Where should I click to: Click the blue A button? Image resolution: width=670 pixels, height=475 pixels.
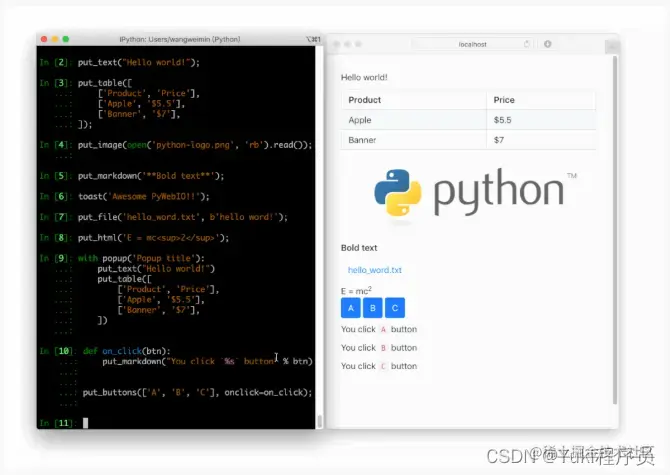pos(351,308)
